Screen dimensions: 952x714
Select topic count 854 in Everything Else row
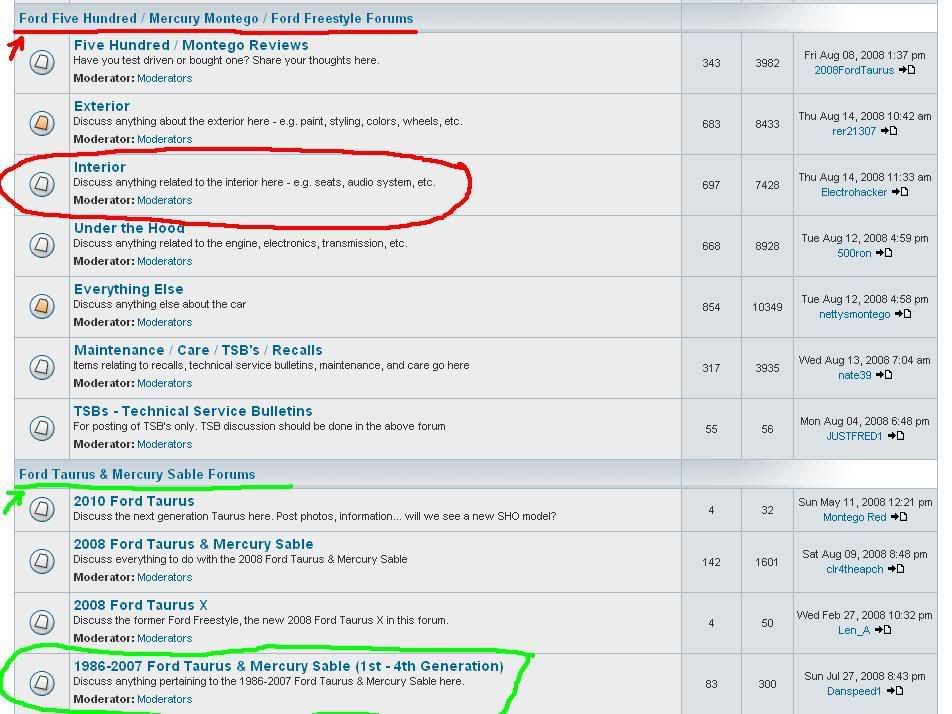click(x=711, y=307)
